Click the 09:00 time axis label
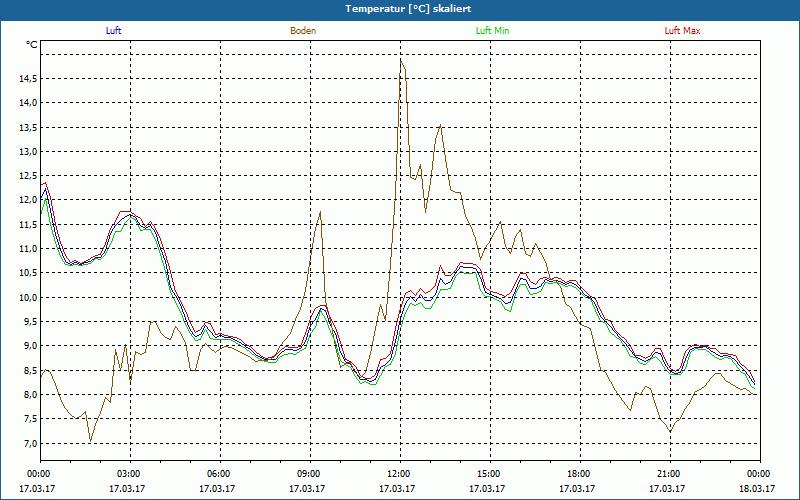Screen dimensions: 800x500 [310, 474]
